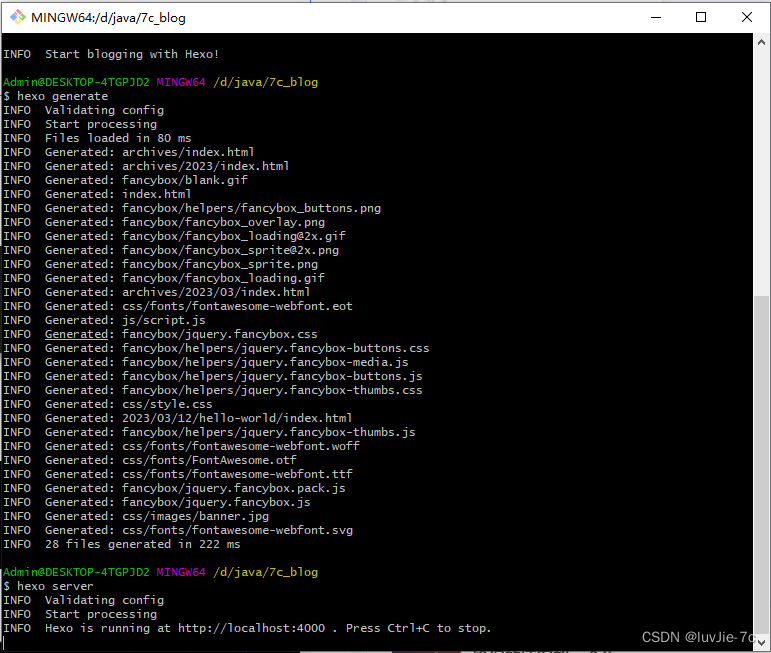Click the scrollbar up arrow

[x=762, y=42]
